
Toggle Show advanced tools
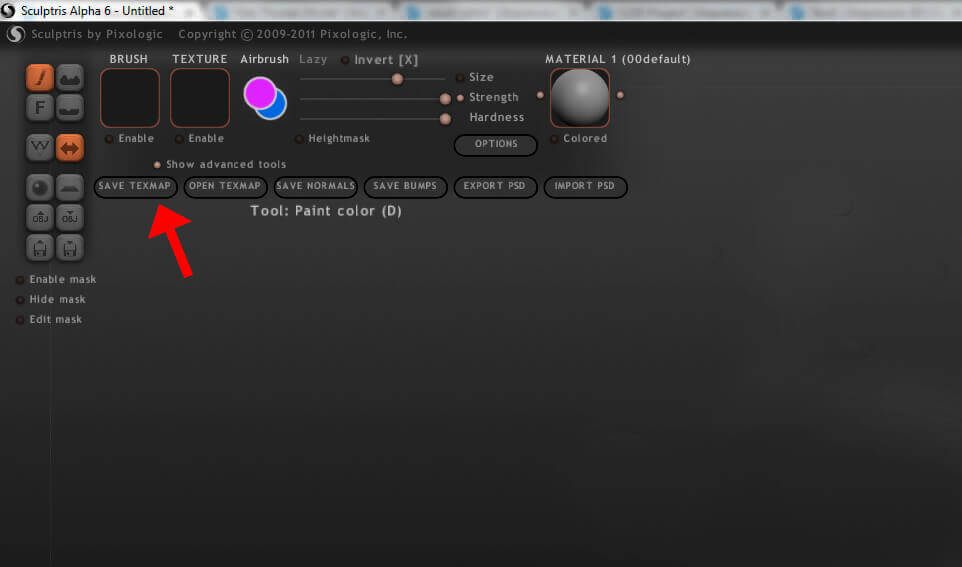157,164
